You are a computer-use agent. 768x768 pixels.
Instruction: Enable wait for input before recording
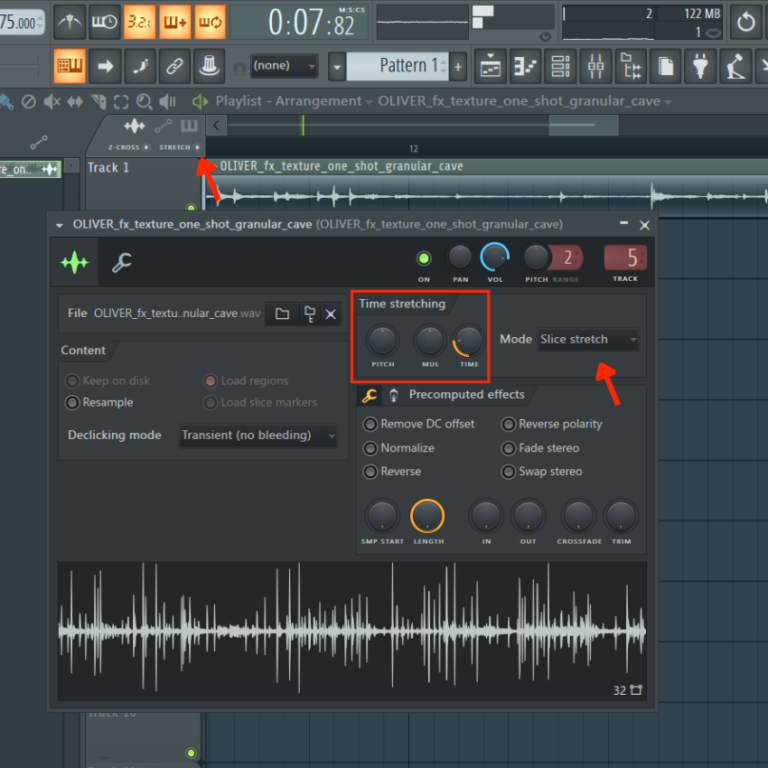point(104,22)
